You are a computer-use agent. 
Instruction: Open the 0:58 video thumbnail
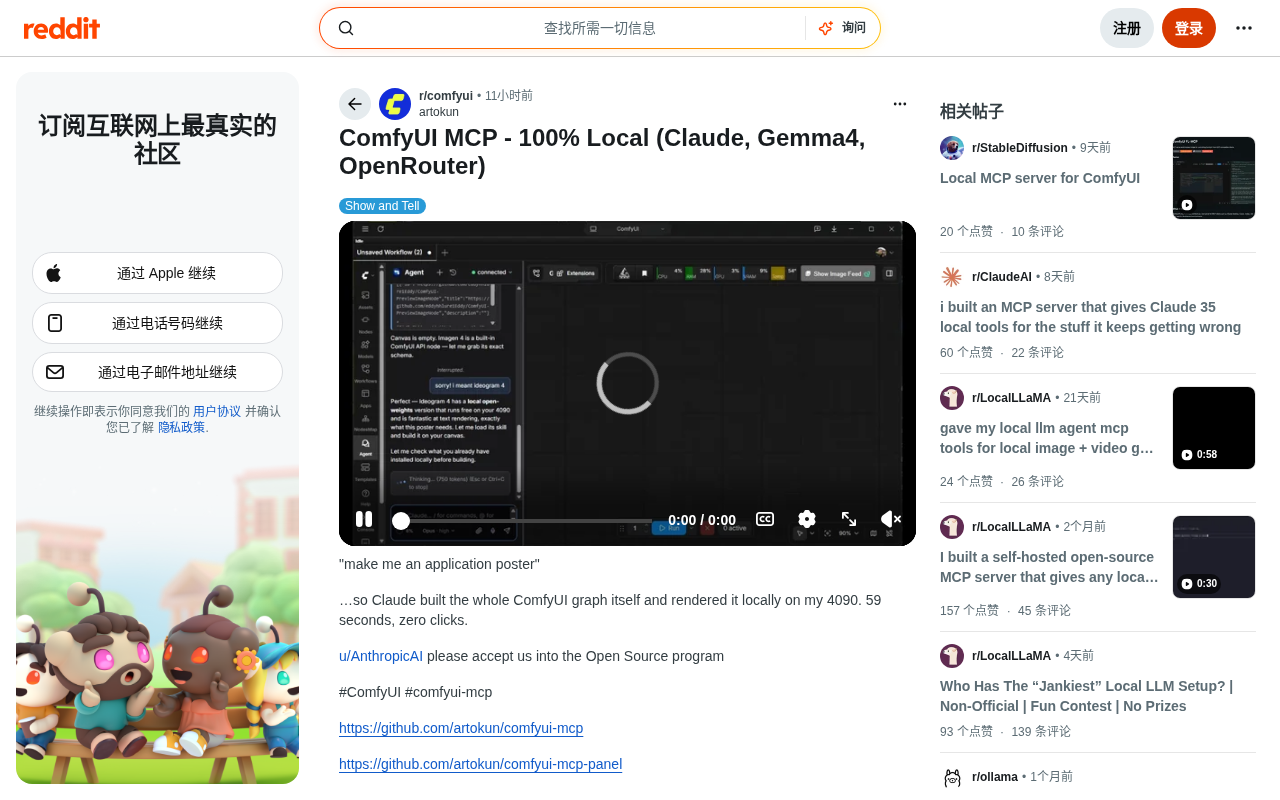pyautogui.click(x=1214, y=428)
